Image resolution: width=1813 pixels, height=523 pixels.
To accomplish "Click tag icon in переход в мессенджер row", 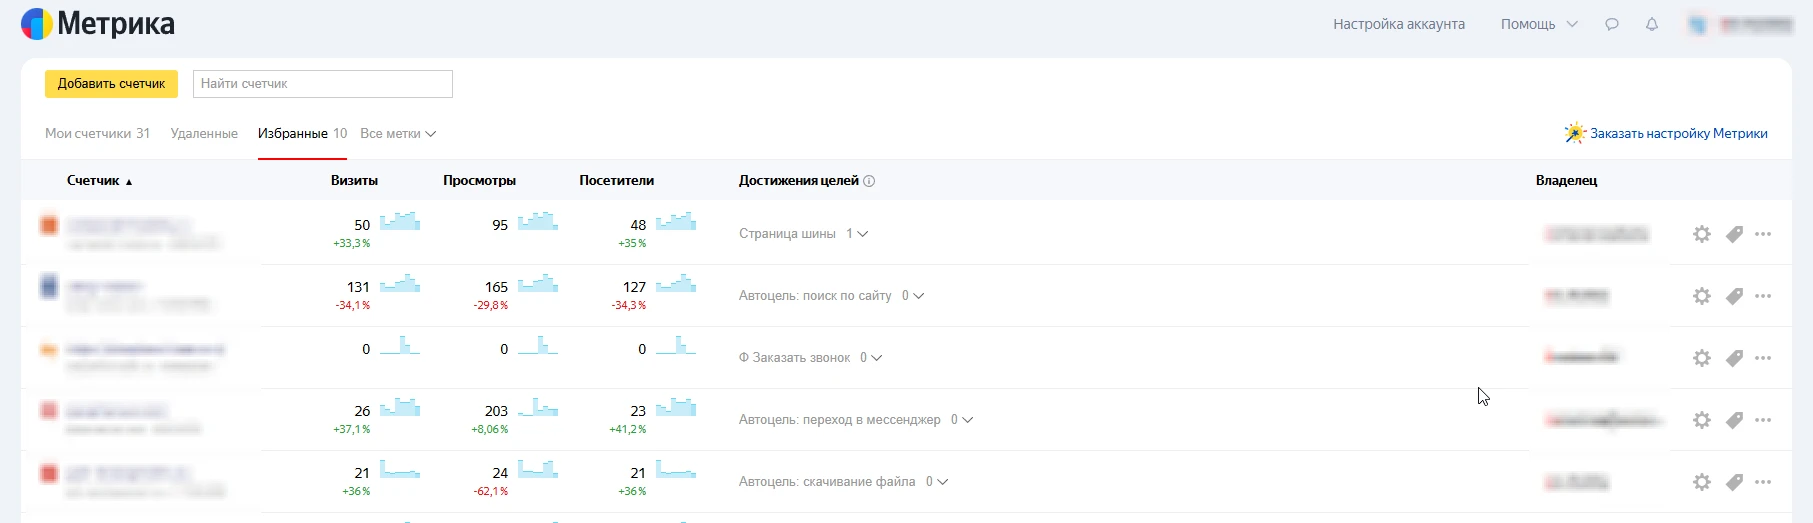I will pos(1734,420).
